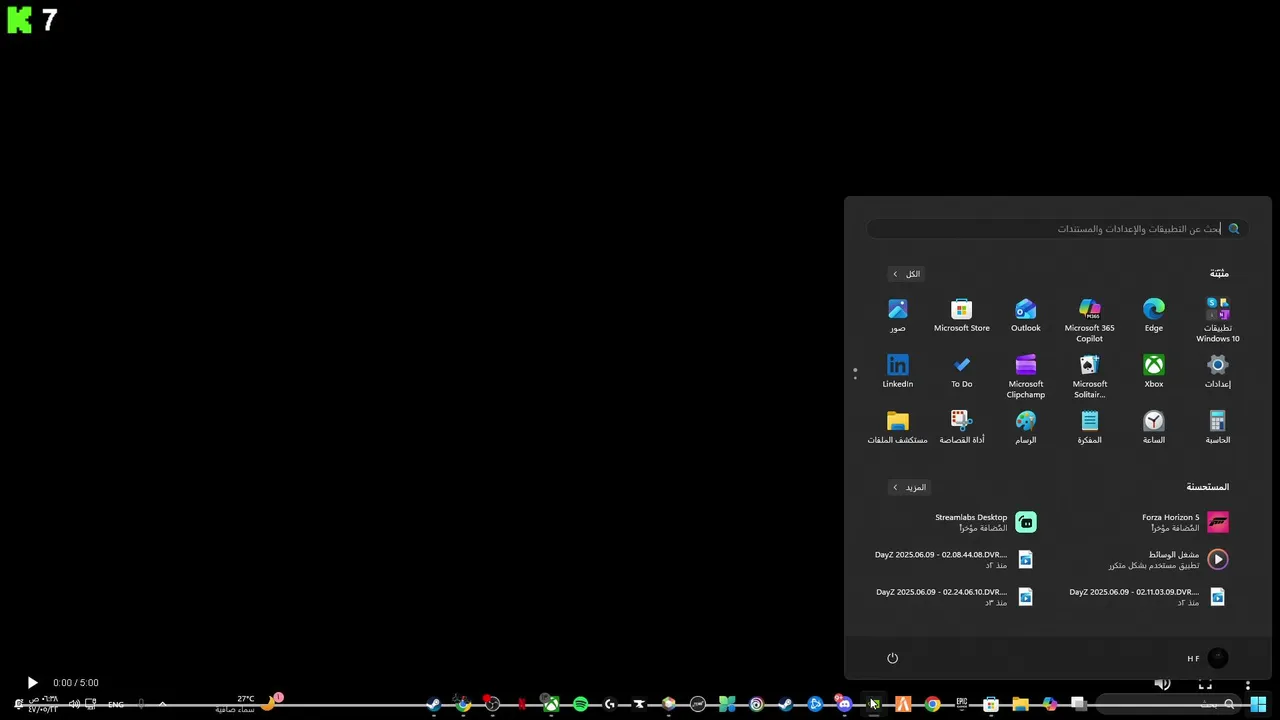Viewport: 1280px width, 720px height.
Task: Open Microsoft Store on the taskbar
Action: tap(991, 704)
